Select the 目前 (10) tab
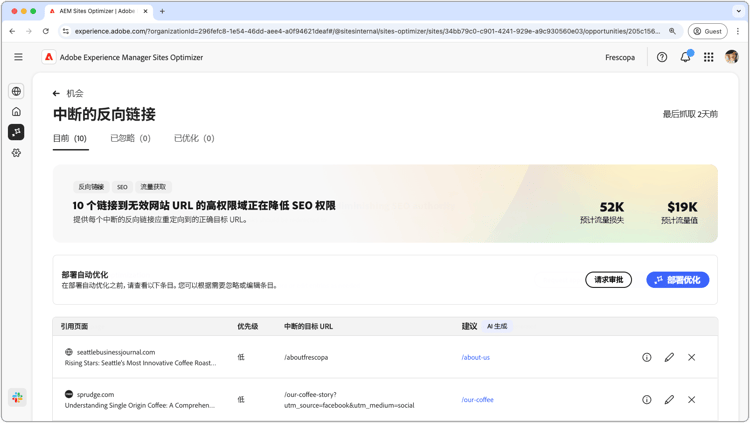 (x=70, y=138)
